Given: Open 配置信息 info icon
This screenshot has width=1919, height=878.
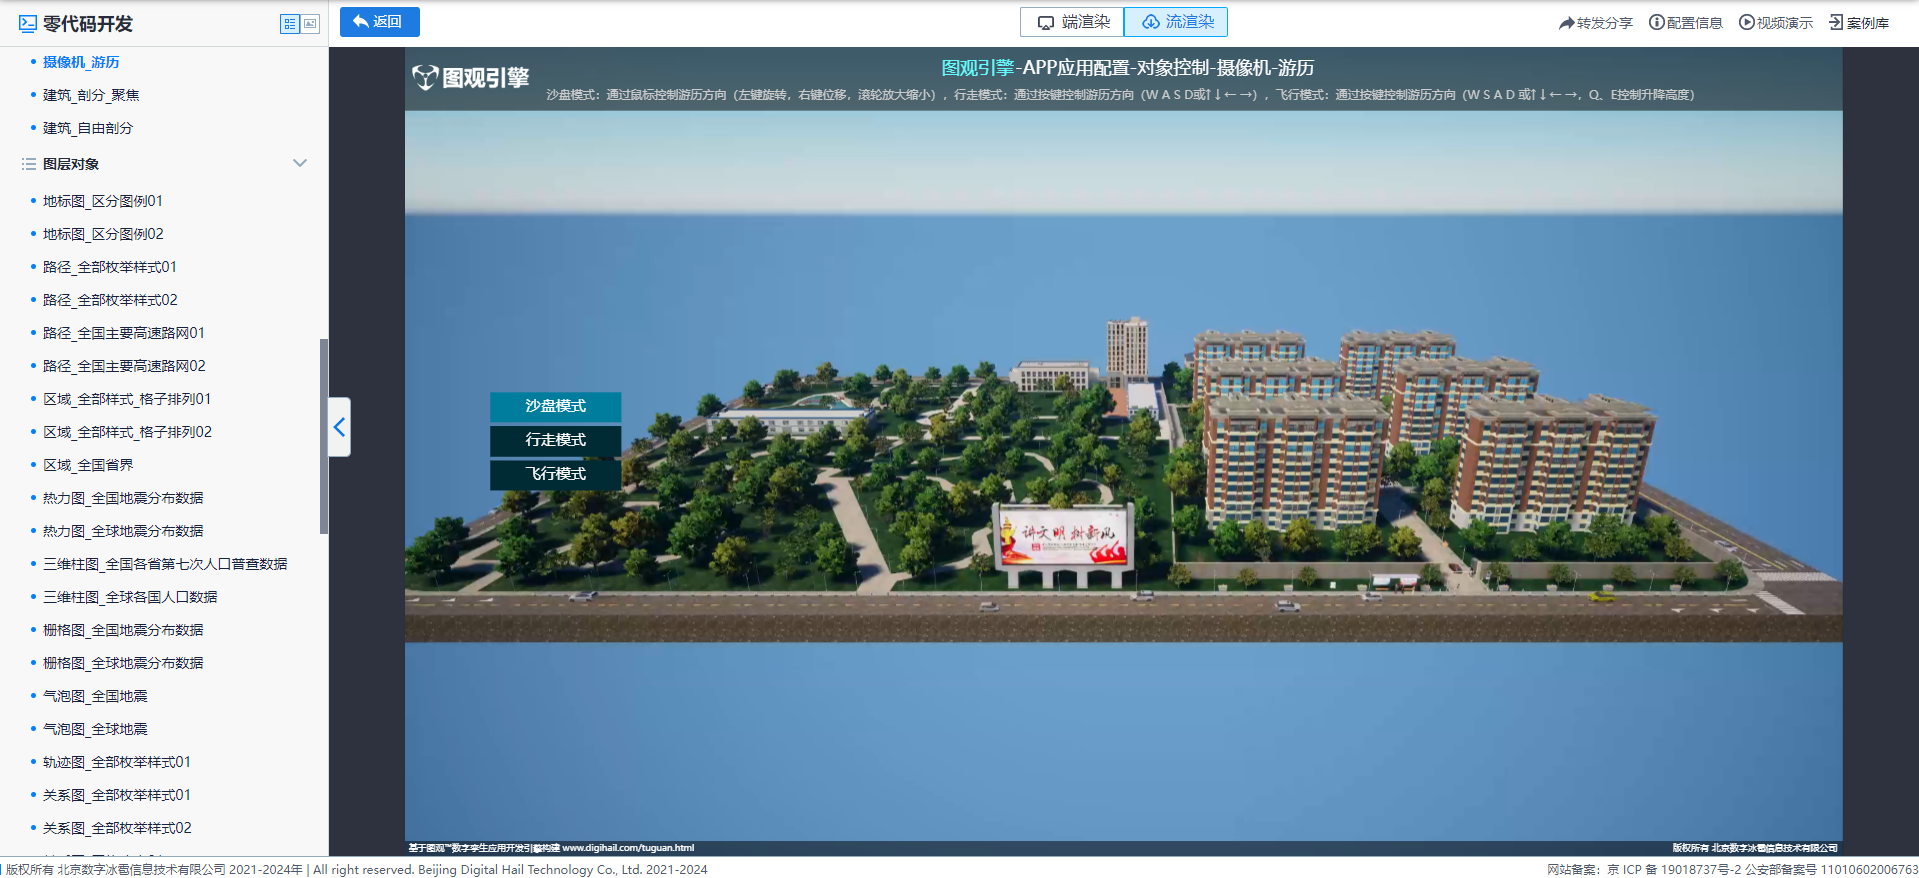Looking at the screenshot, I should 1657,22.
